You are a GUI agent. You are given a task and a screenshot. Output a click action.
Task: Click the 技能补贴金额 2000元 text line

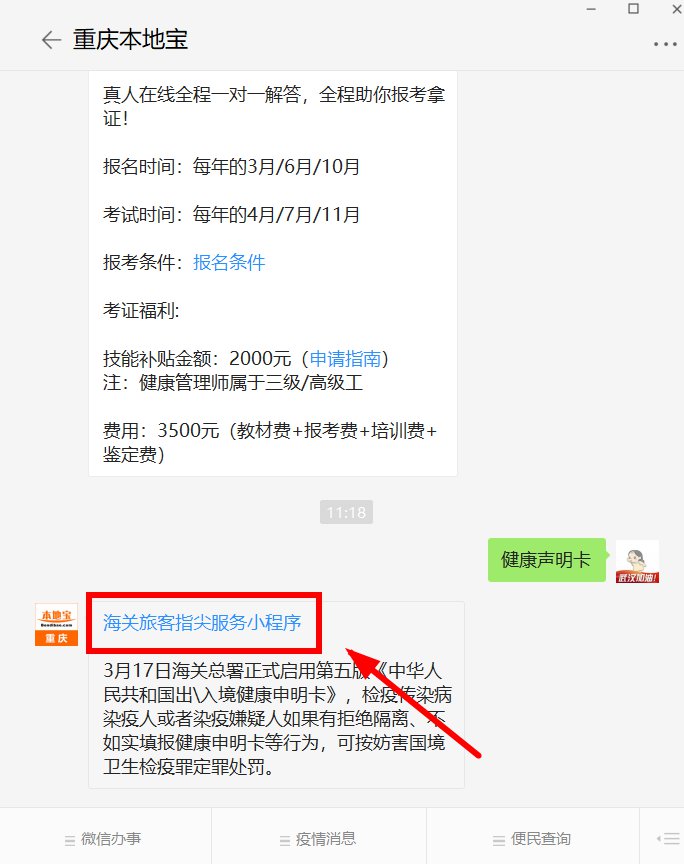click(246, 359)
